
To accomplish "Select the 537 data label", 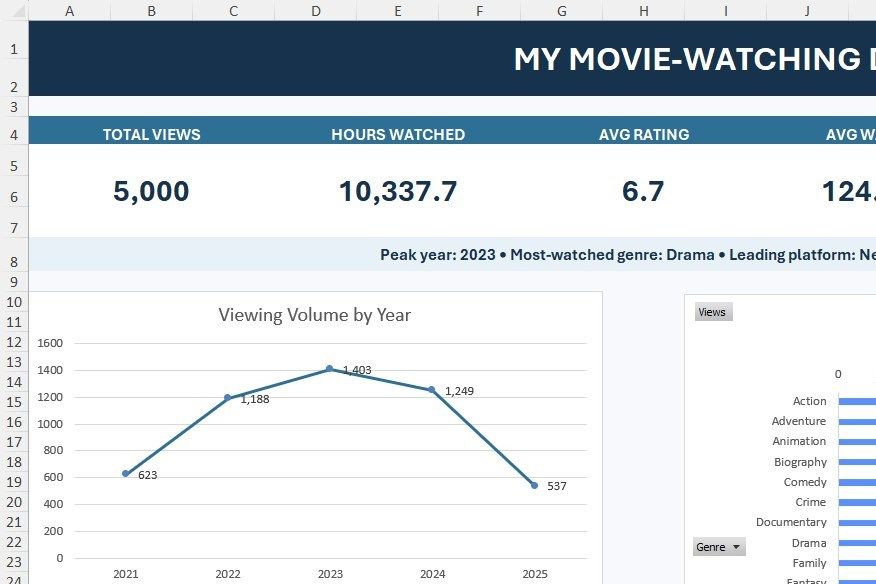I will tap(556, 486).
